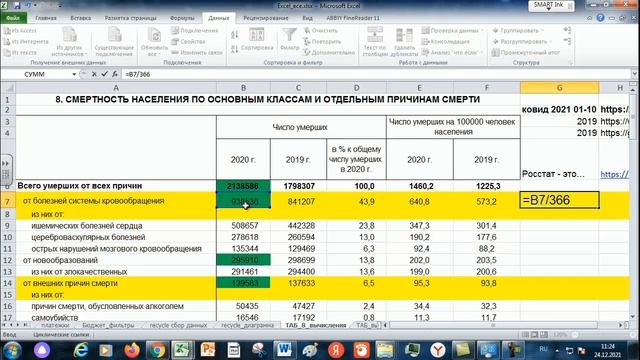Open the Структура group dialog launcher

click(571, 63)
